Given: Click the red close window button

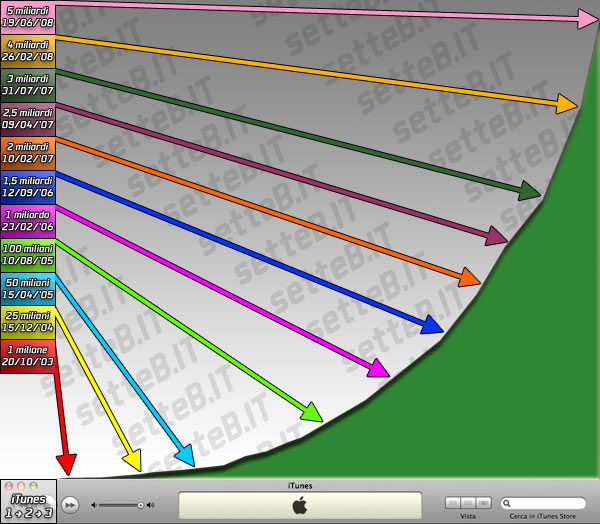Looking at the screenshot, I should point(9,486).
